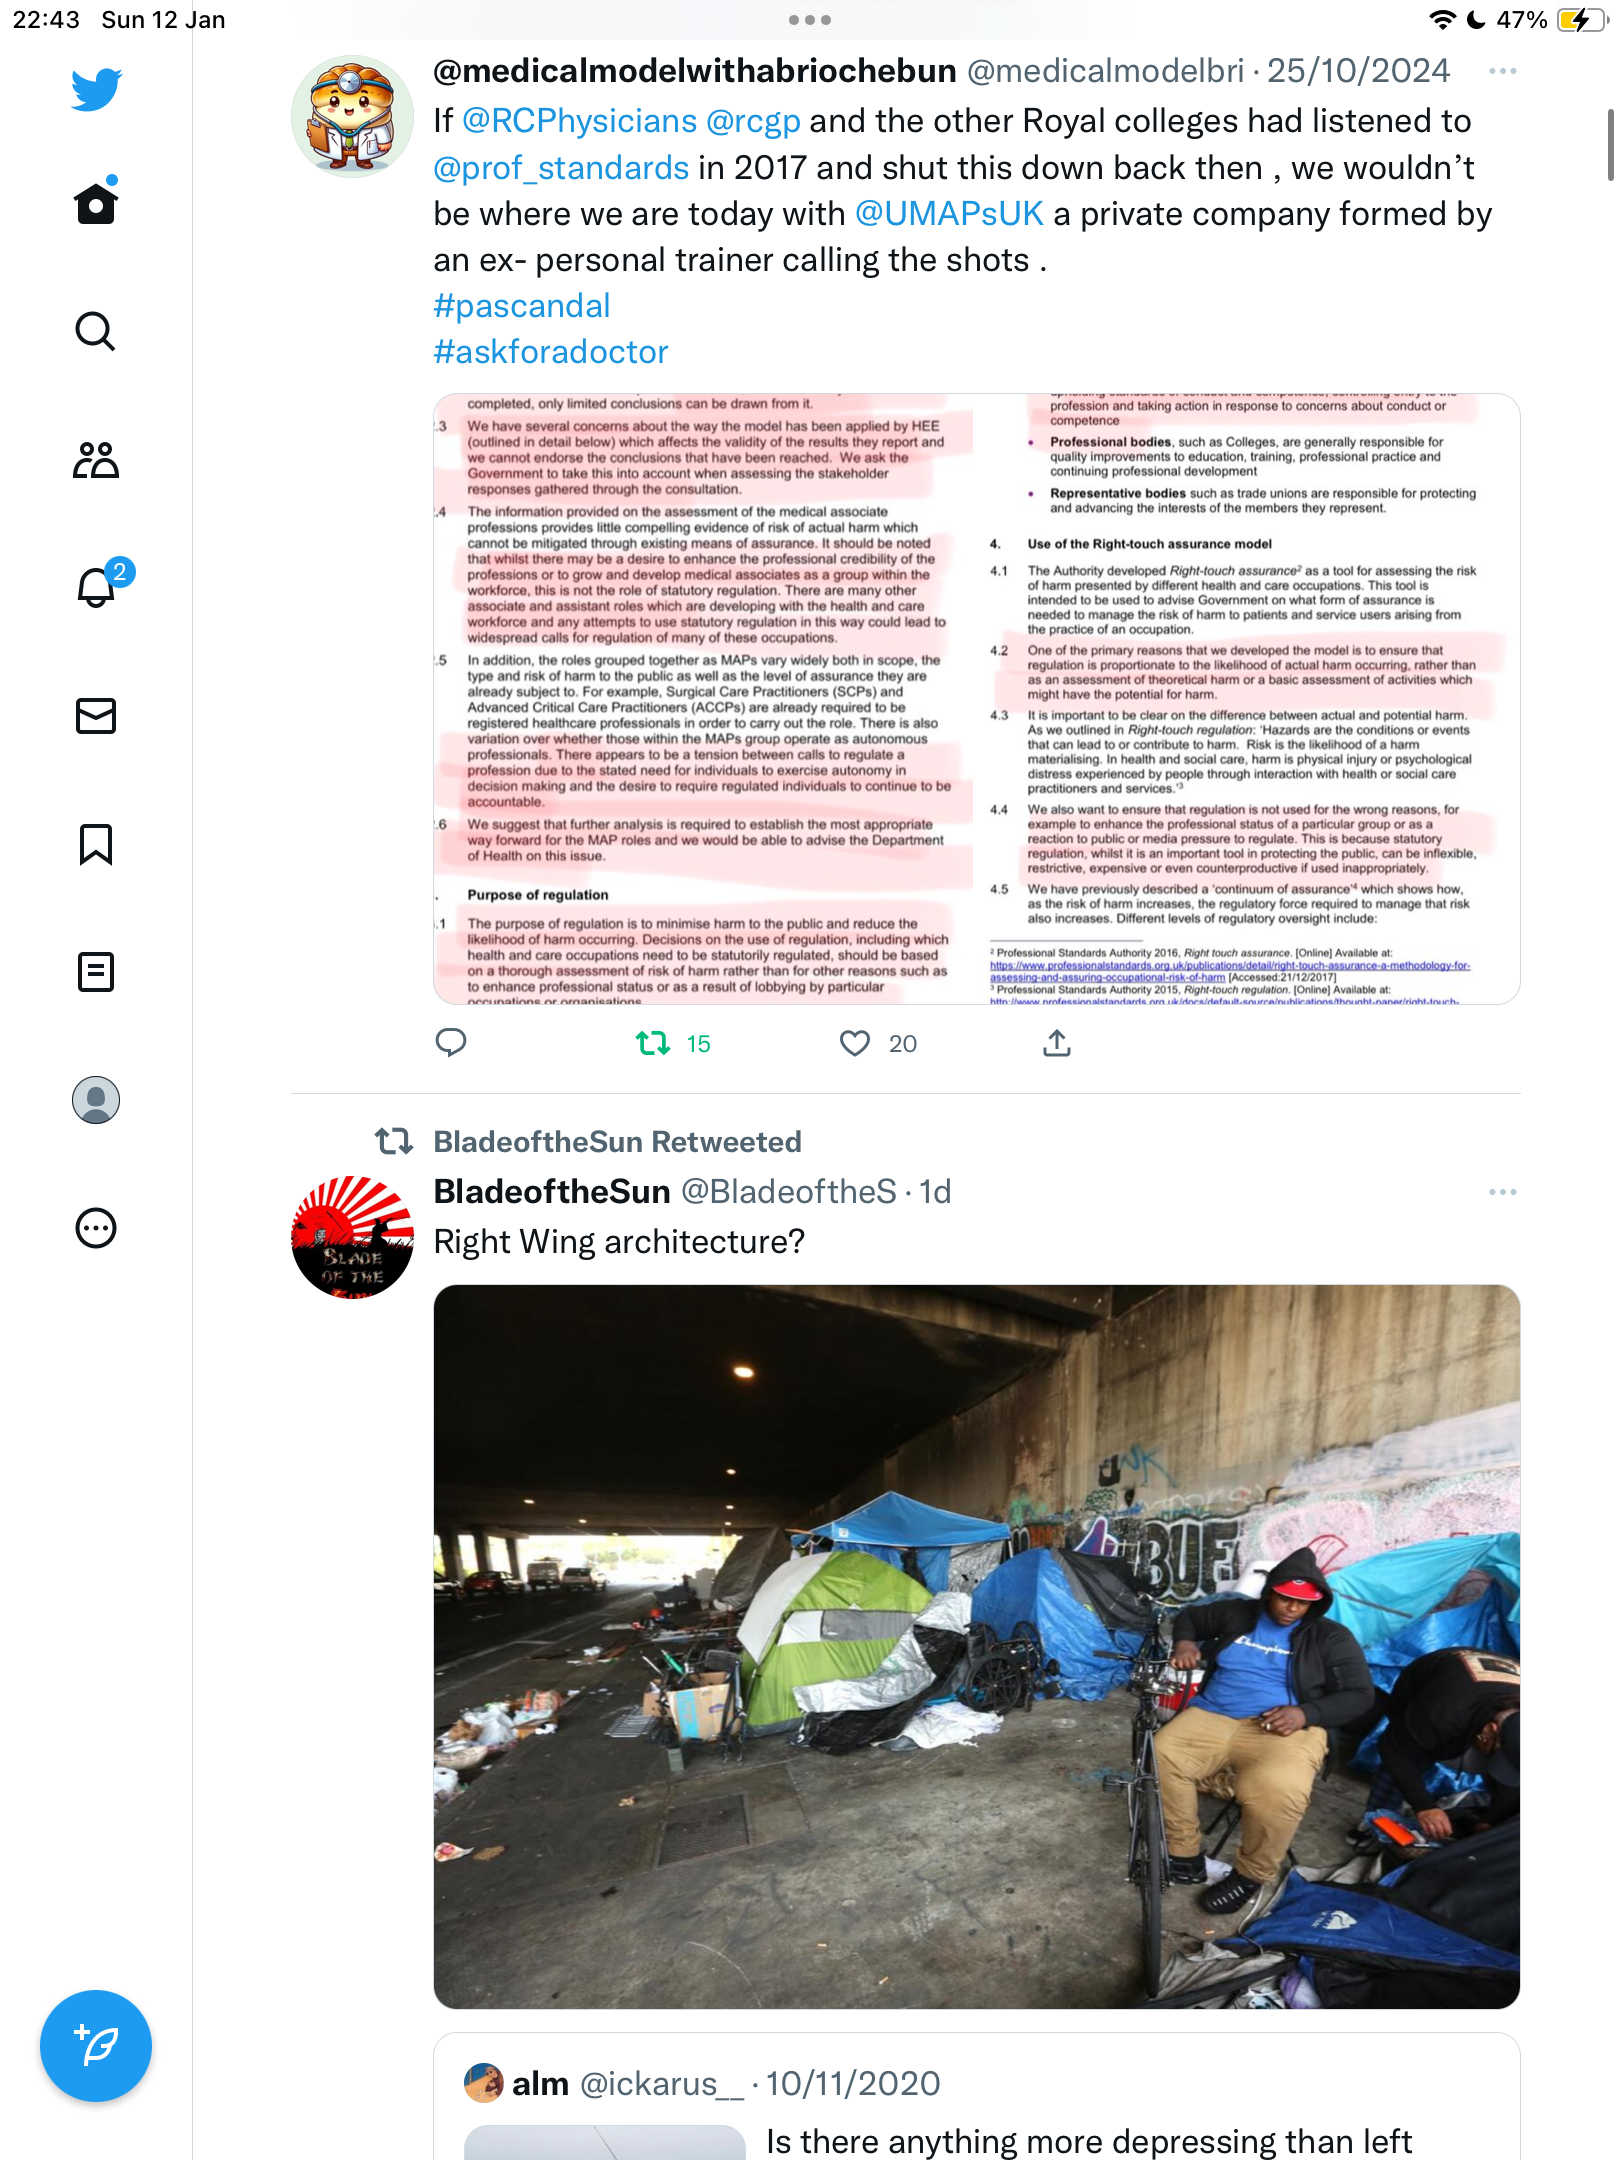1620x2160 pixels.
Task: Toggle like on the medicalmodel tweet
Action: pos(855,1044)
